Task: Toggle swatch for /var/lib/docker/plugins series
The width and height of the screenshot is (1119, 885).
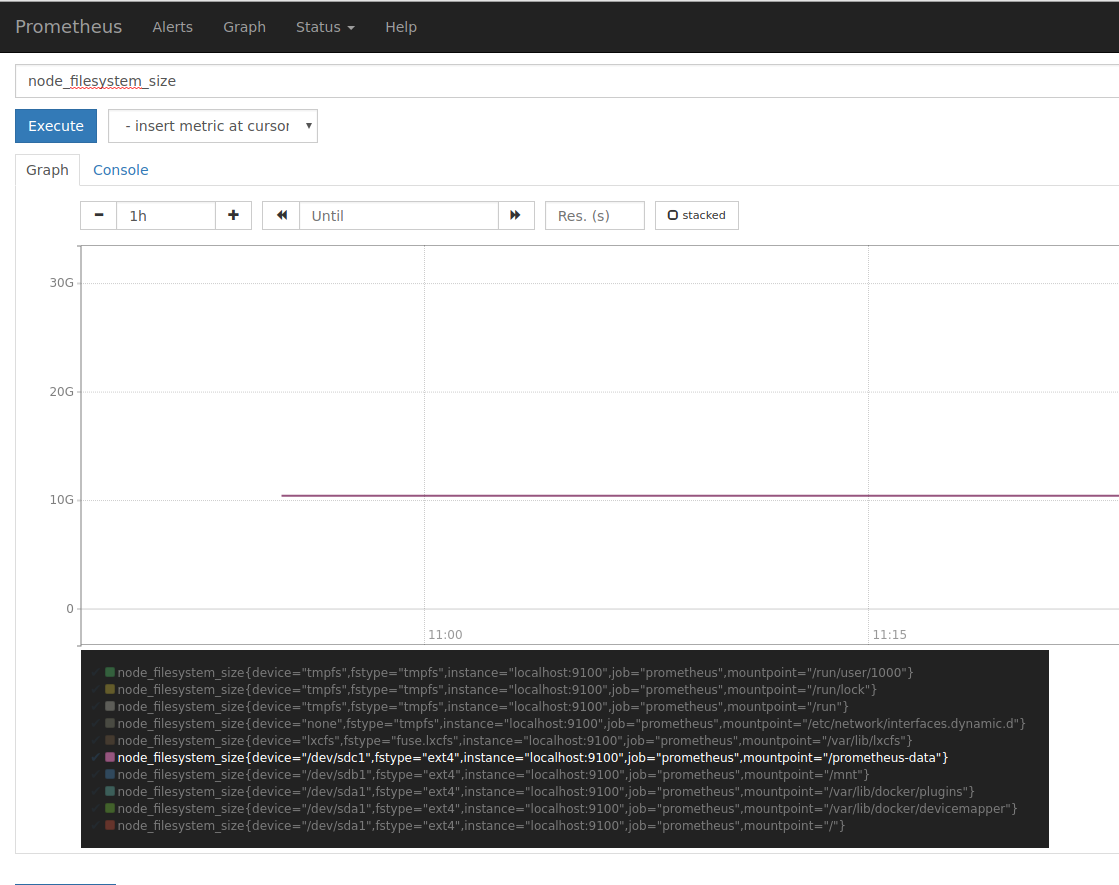Action: [x=110, y=792]
